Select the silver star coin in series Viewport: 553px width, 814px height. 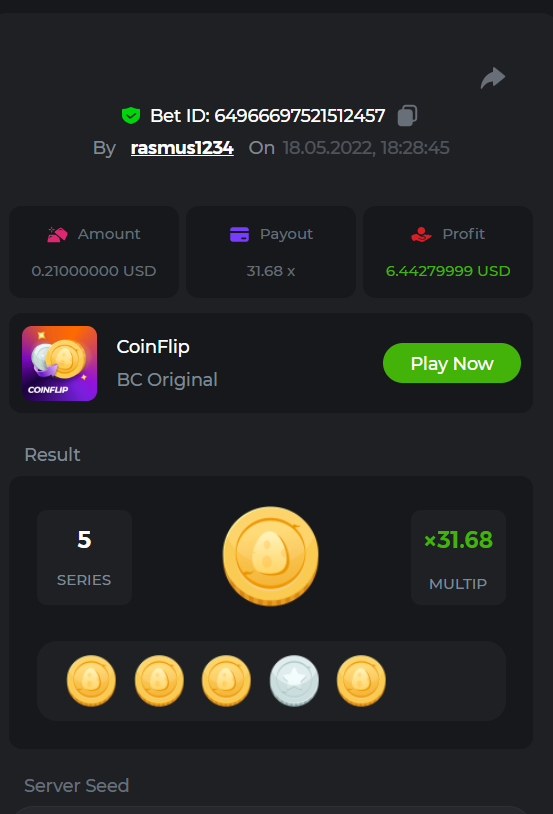(294, 681)
